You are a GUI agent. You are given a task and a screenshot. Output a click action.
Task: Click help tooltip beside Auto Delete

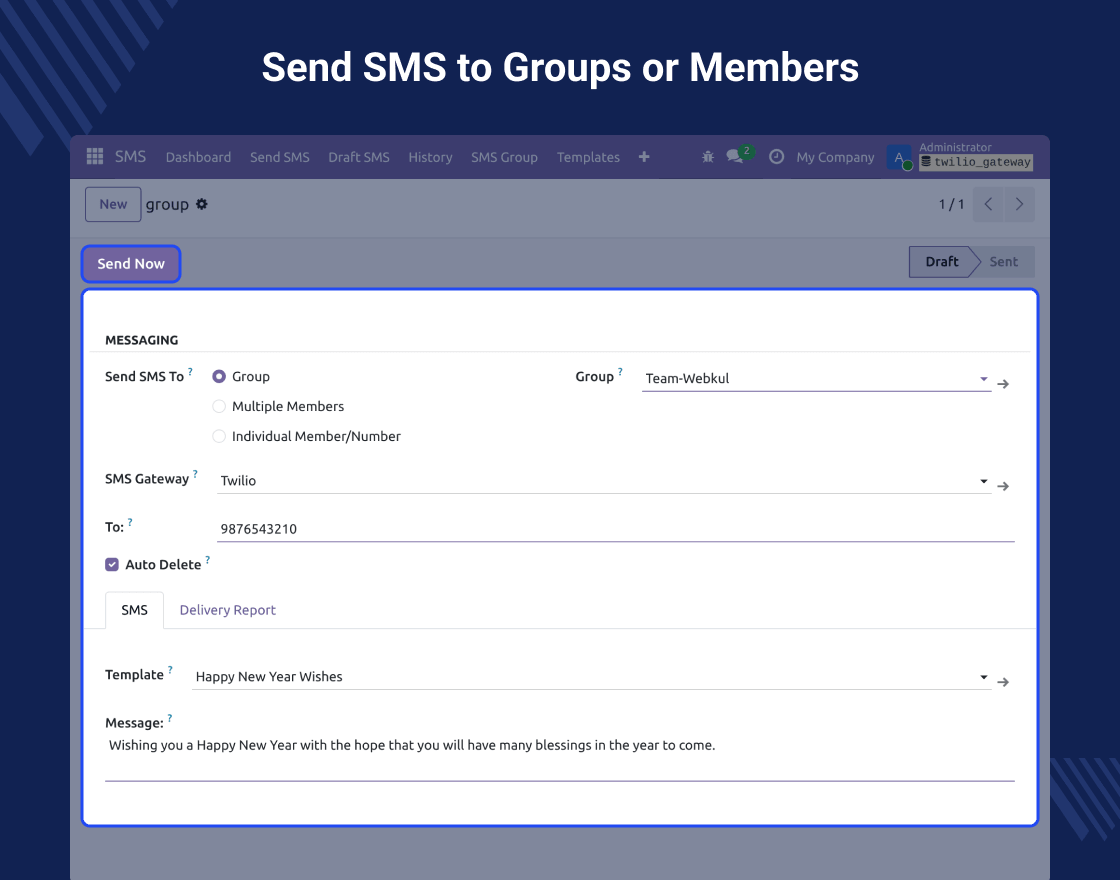click(x=207, y=560)
